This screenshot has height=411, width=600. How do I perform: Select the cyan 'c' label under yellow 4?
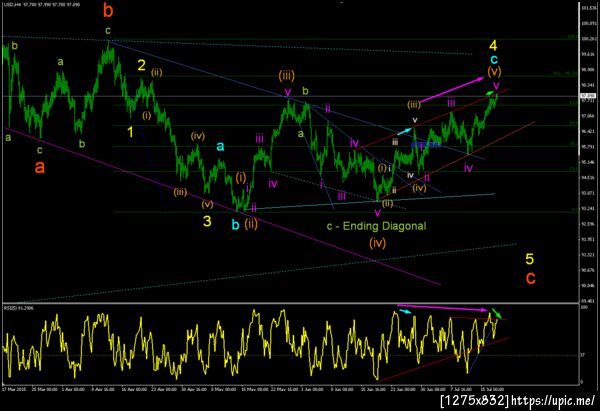coord(494,59)
